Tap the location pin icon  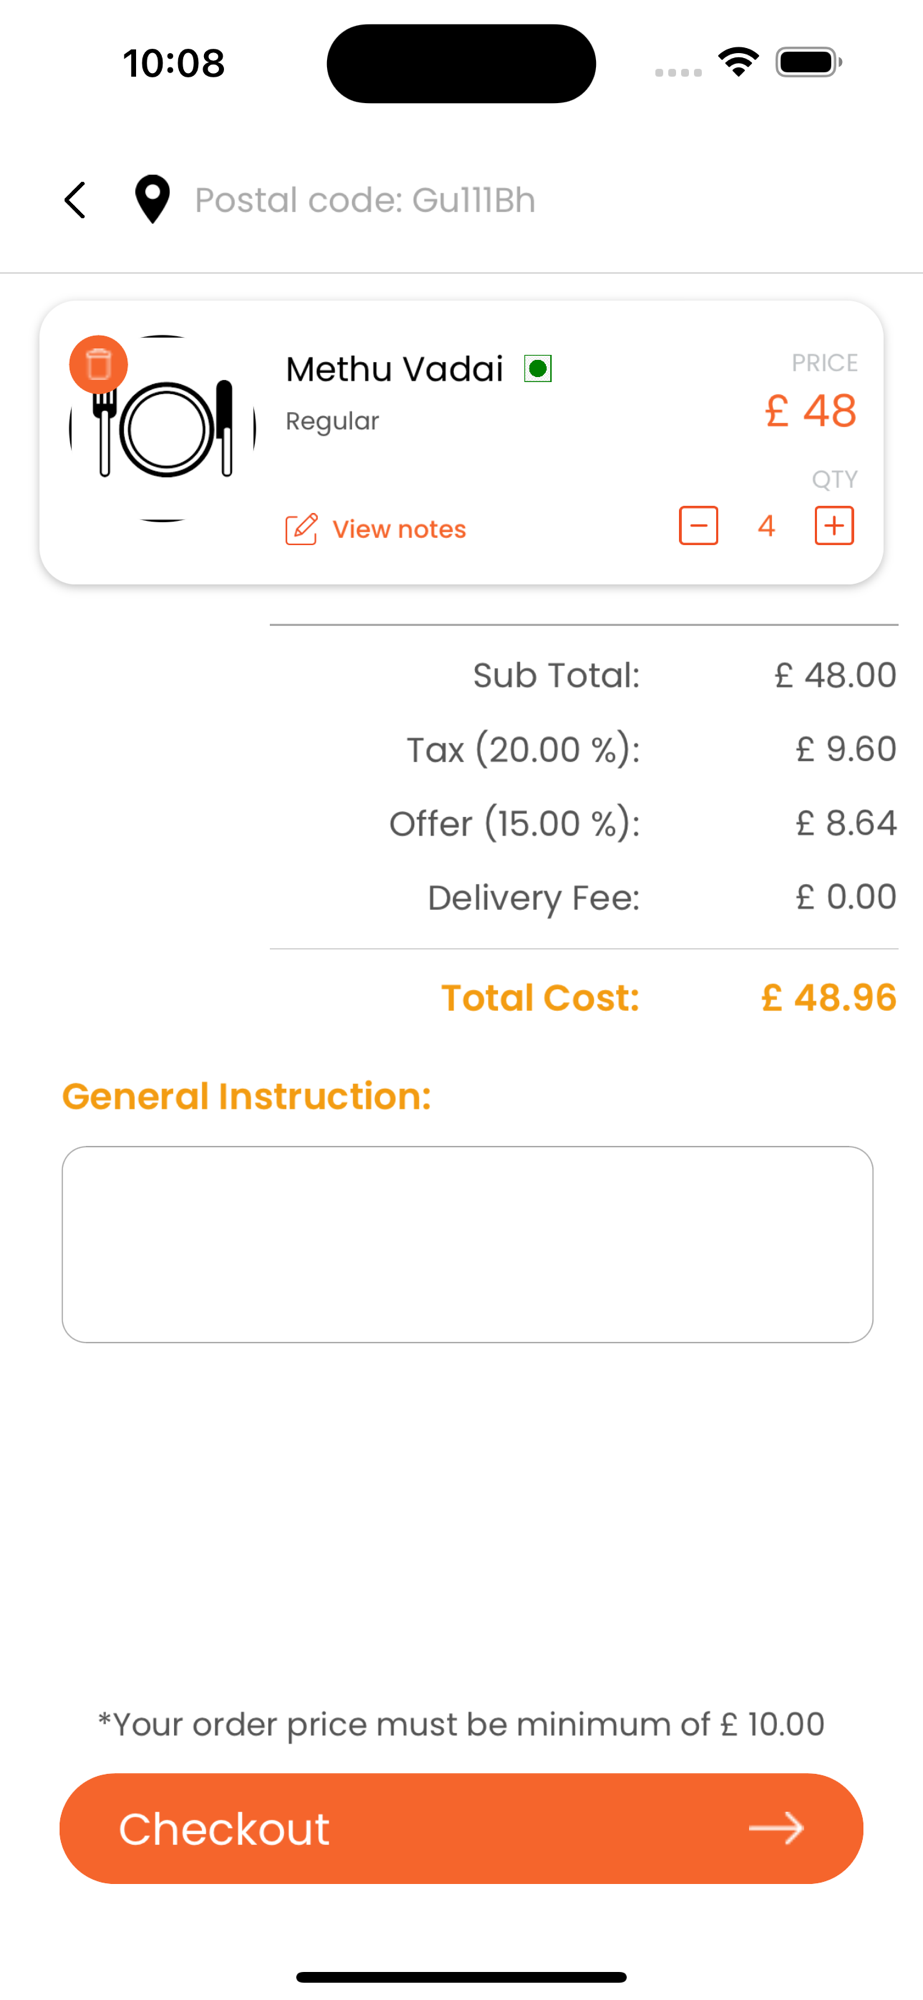[152, 200]
